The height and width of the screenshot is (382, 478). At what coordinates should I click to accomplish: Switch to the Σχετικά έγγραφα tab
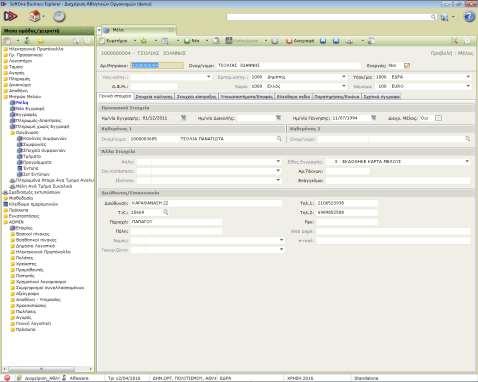(x=381, y=97)
